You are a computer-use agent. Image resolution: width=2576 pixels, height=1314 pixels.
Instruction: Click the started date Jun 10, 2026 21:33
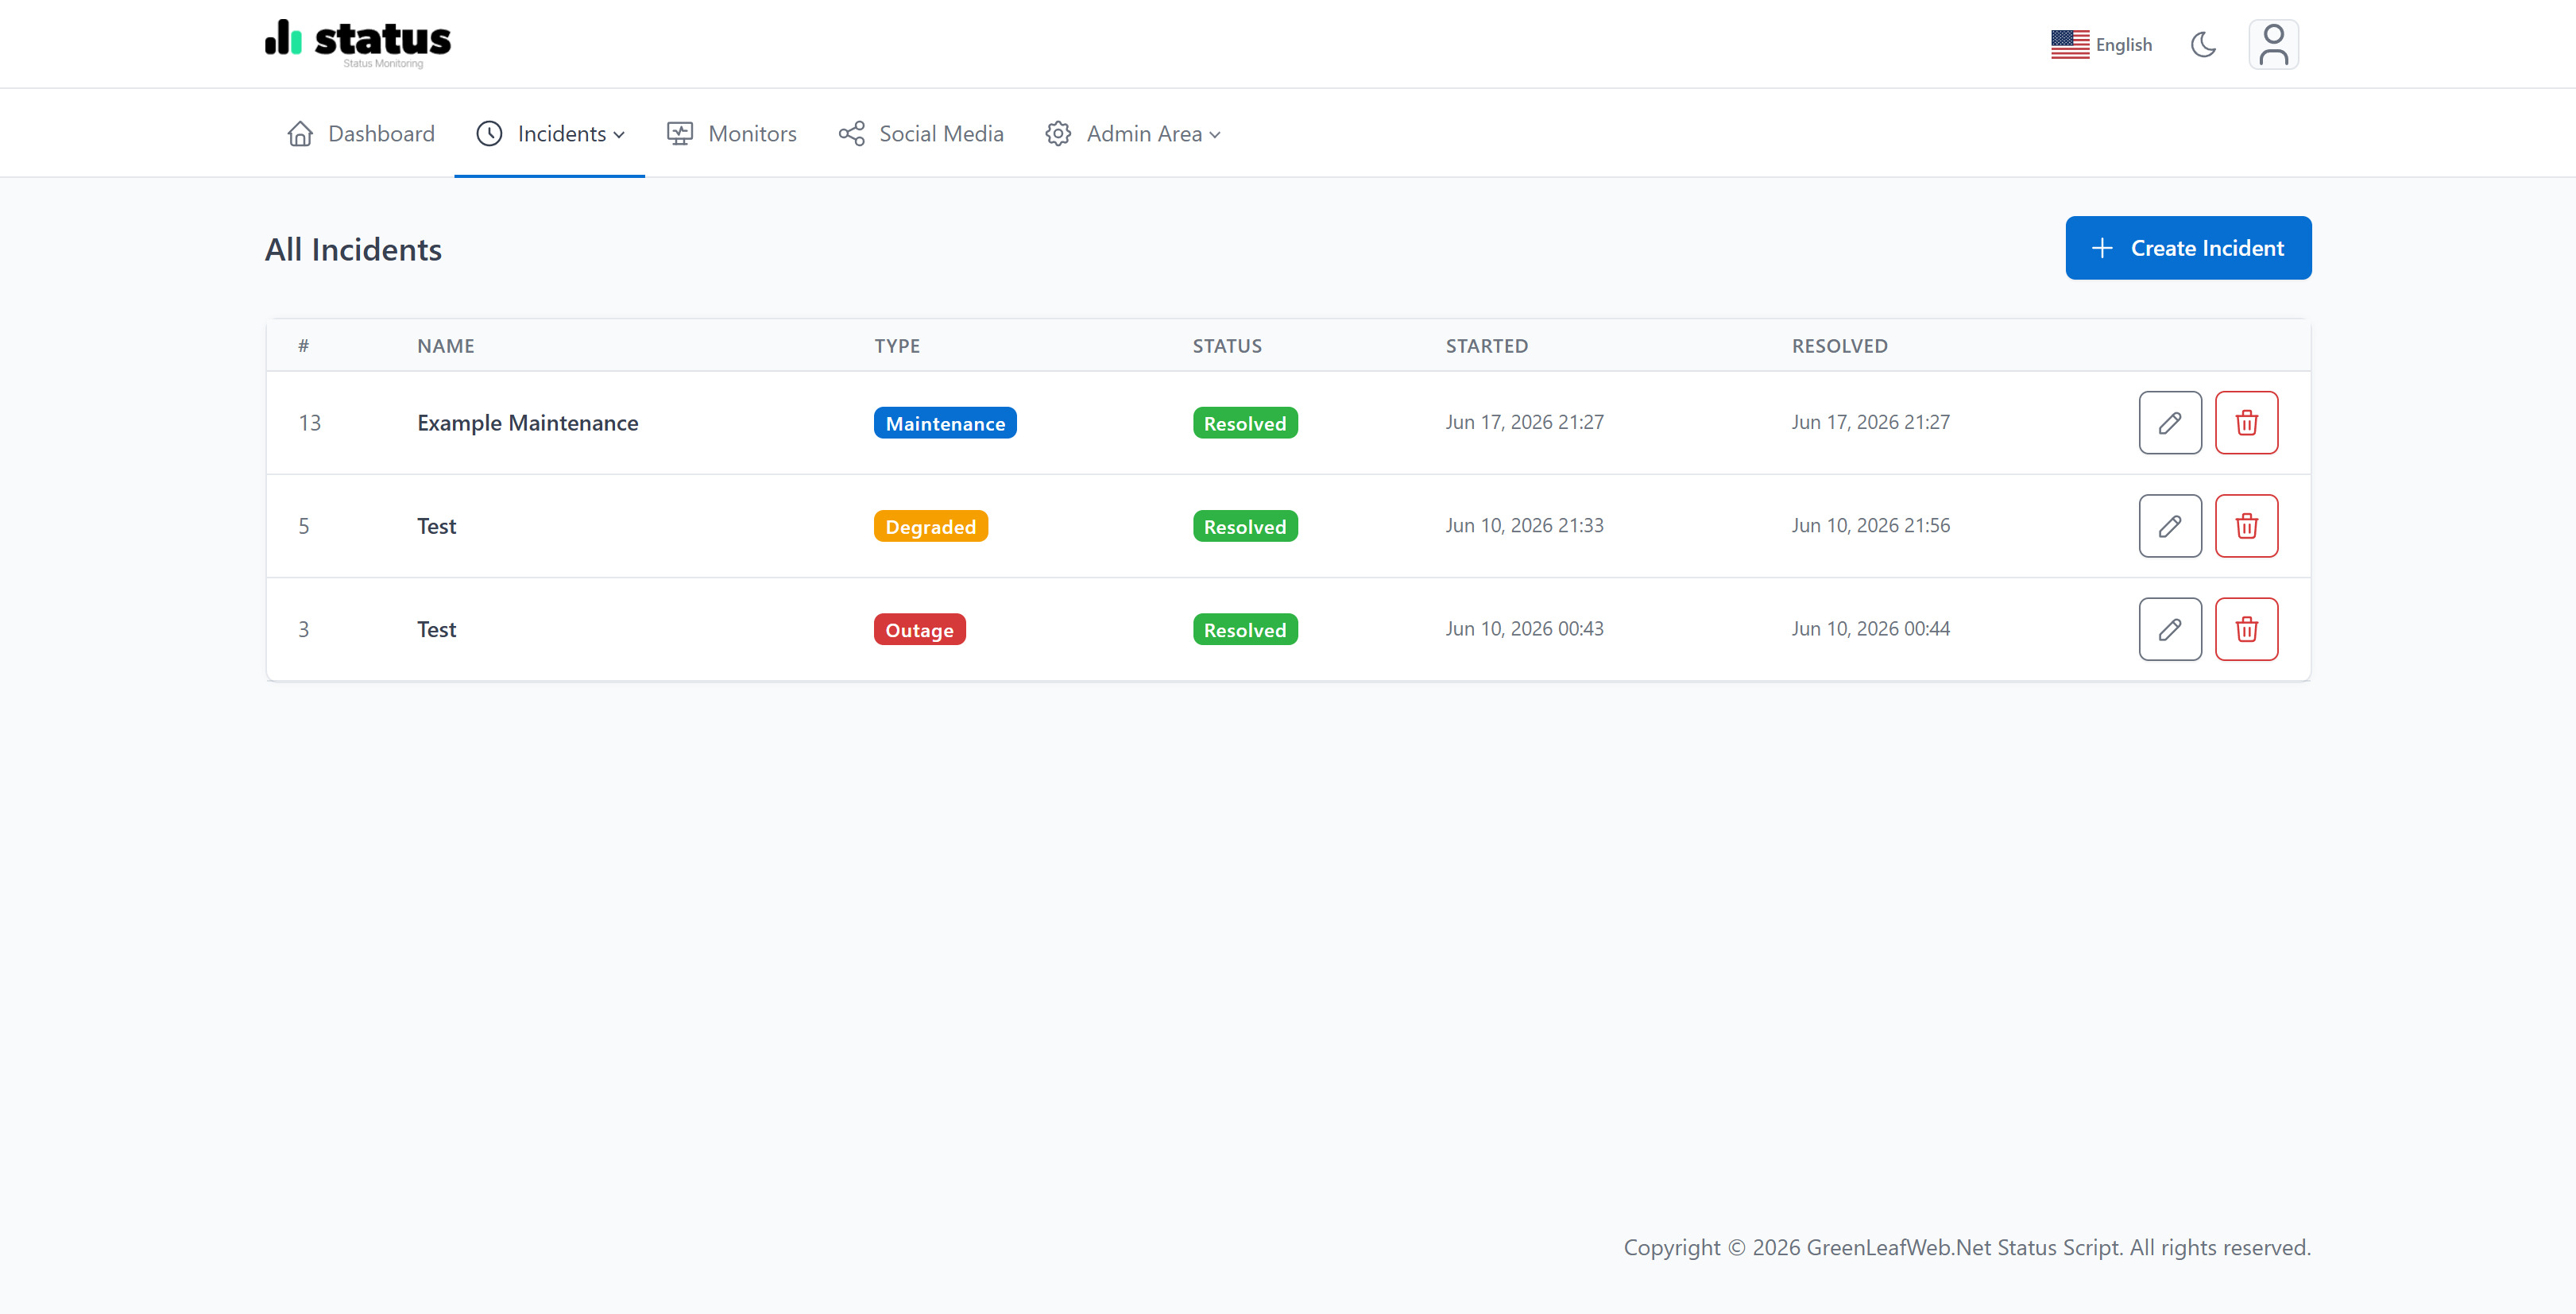(x=1524, y=525)
